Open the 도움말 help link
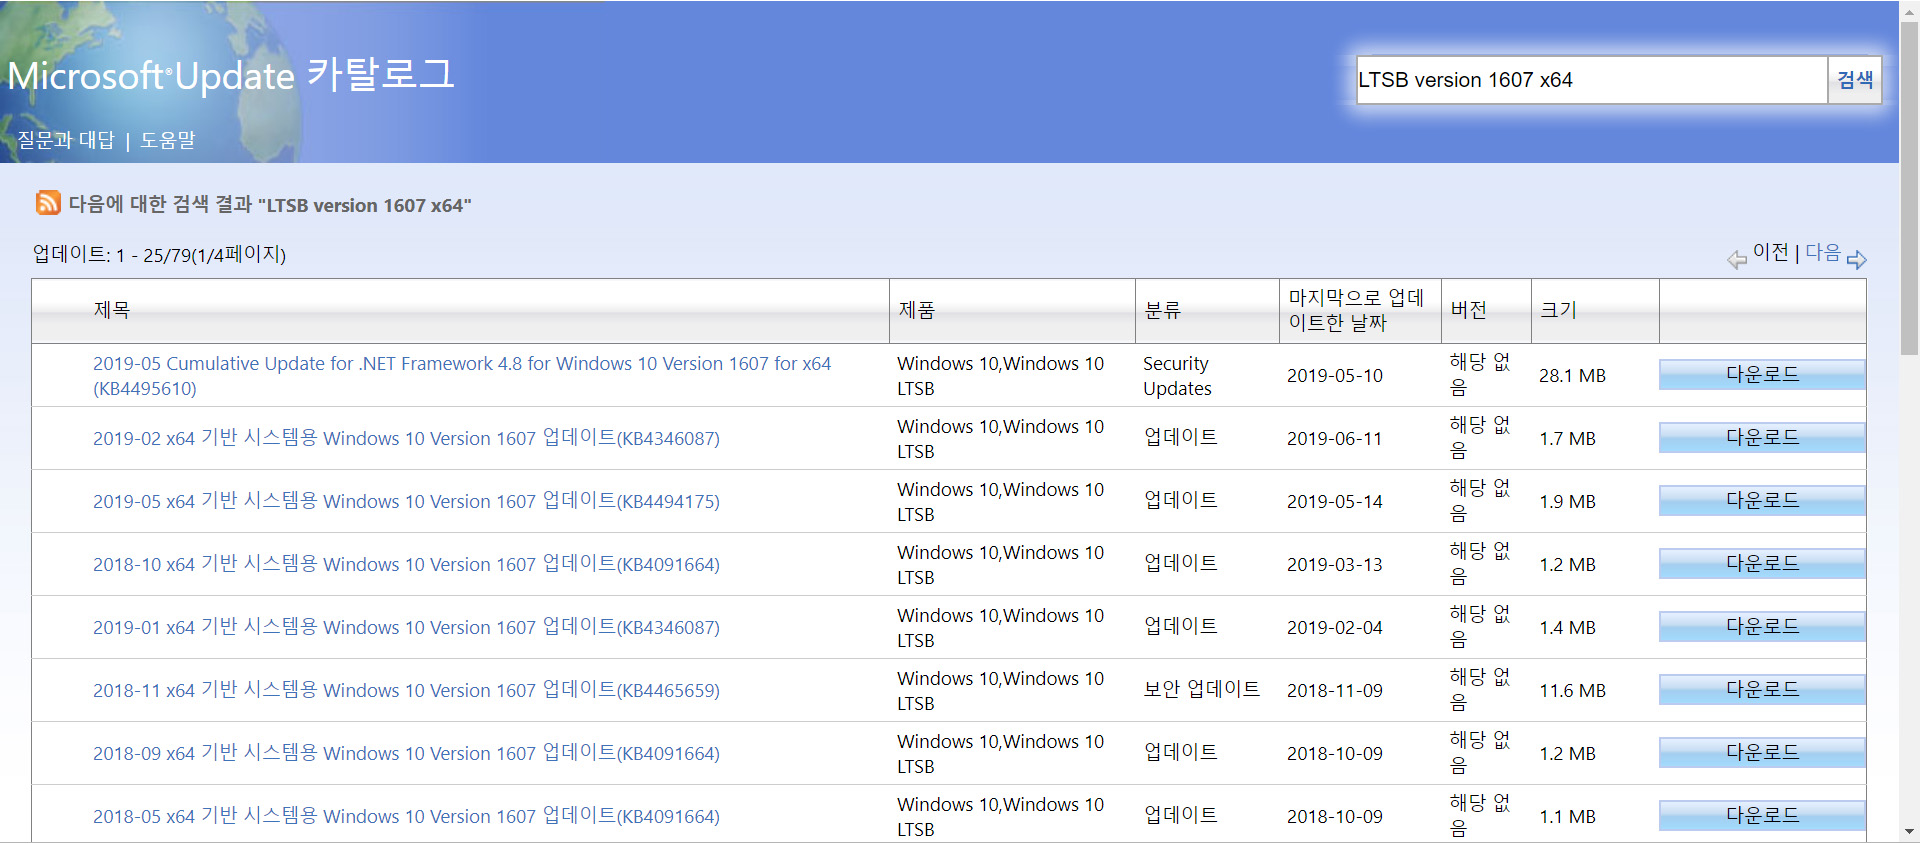The height and width of the screenshot is (844, 1920). [168, 140]
